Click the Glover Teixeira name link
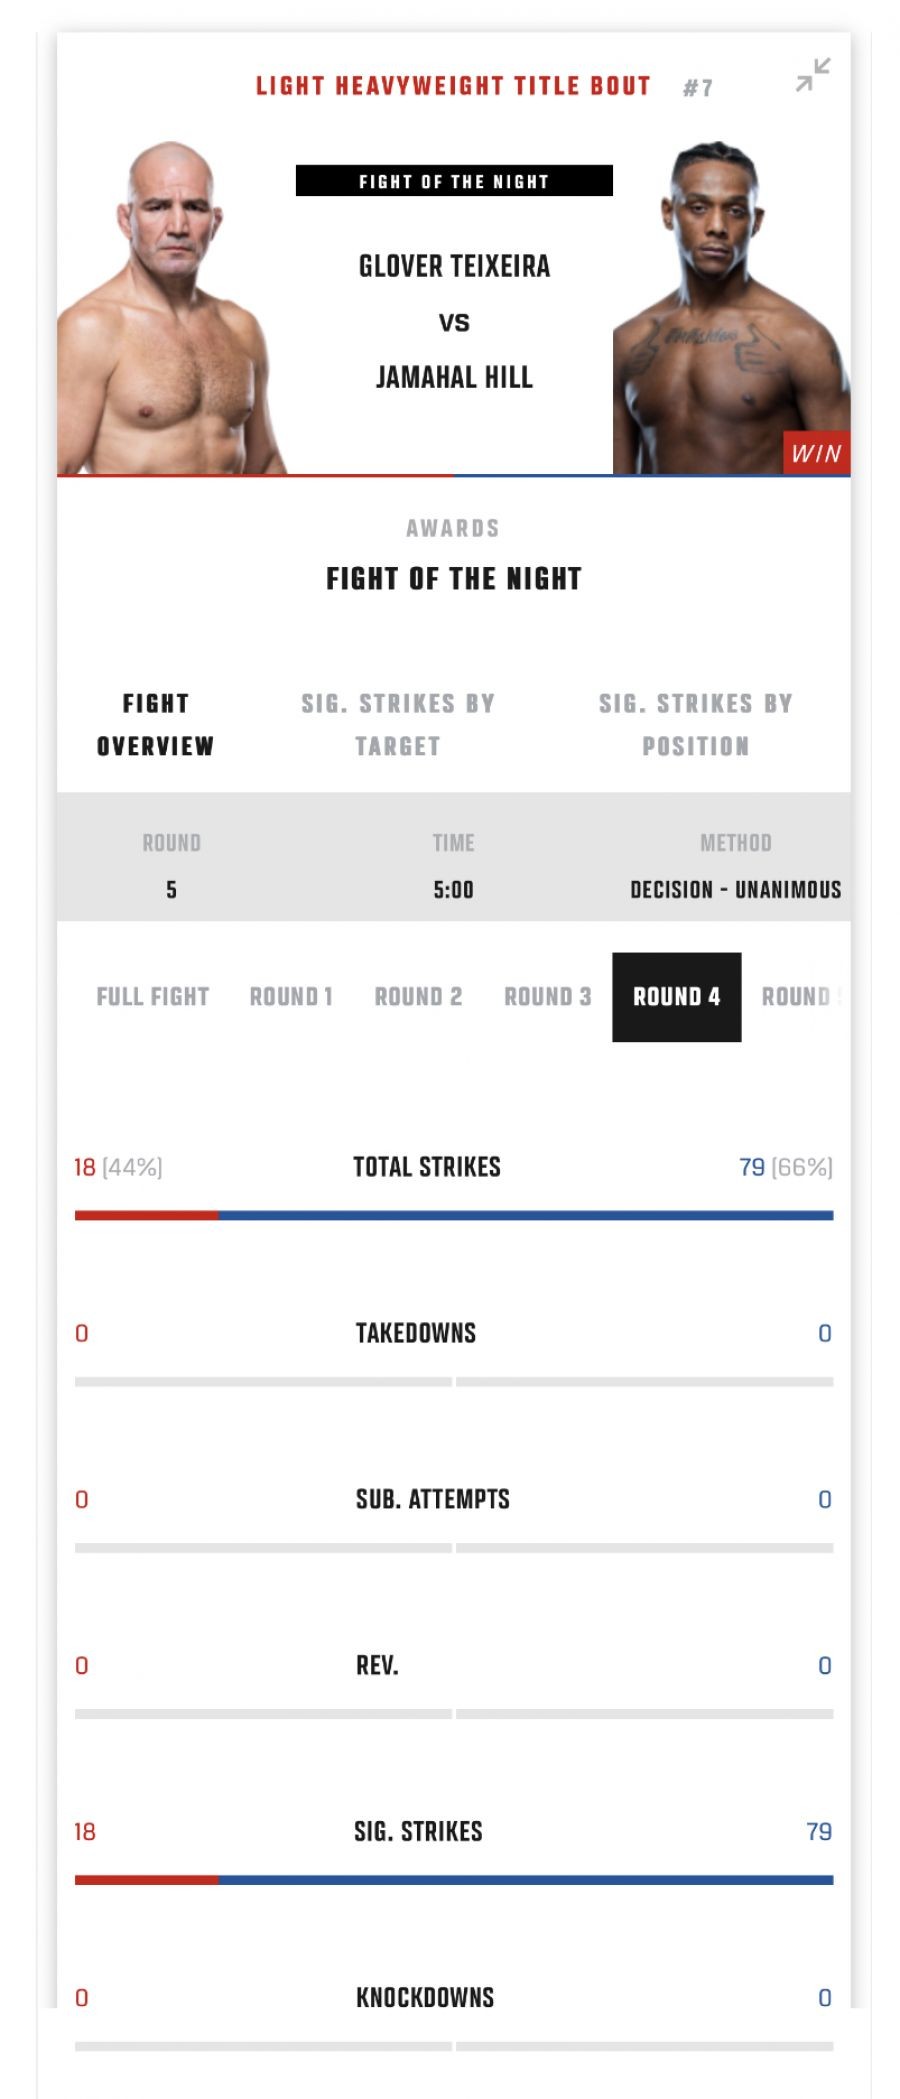 [x=454, y=267]
